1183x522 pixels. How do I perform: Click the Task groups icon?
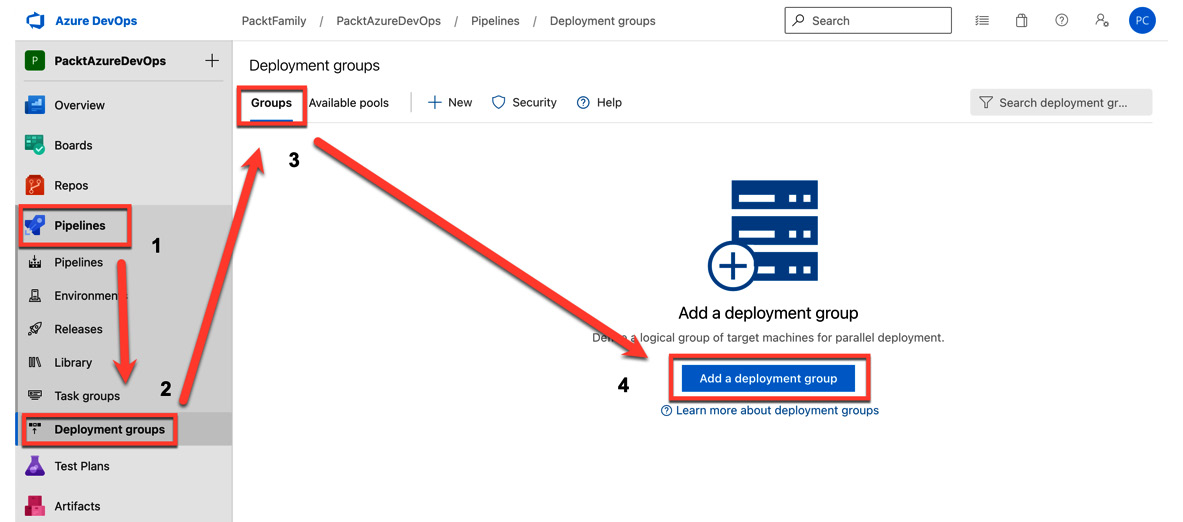pos(35,395)
